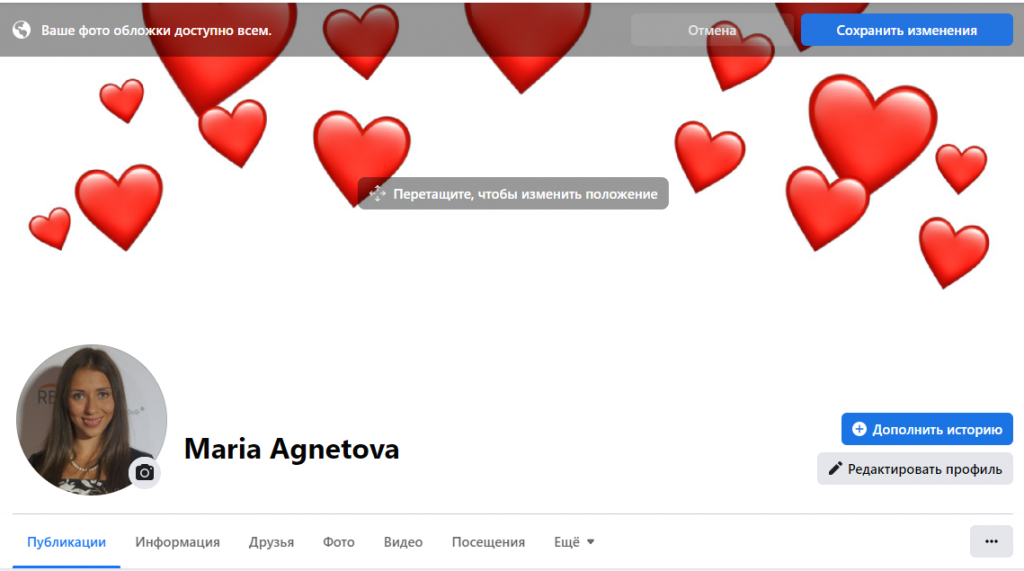Switch to the Посещения tab
The width and height of the screenshot is (1024, 571).
pyautogui.click(x=488, y=542)
